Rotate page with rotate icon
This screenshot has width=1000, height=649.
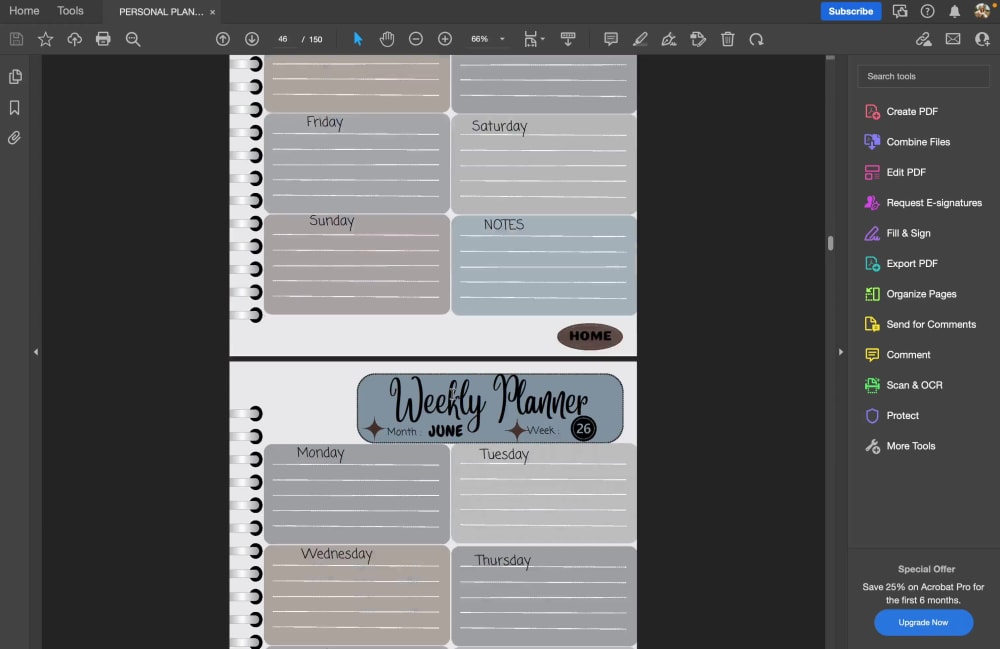click(x=756, y=40)
